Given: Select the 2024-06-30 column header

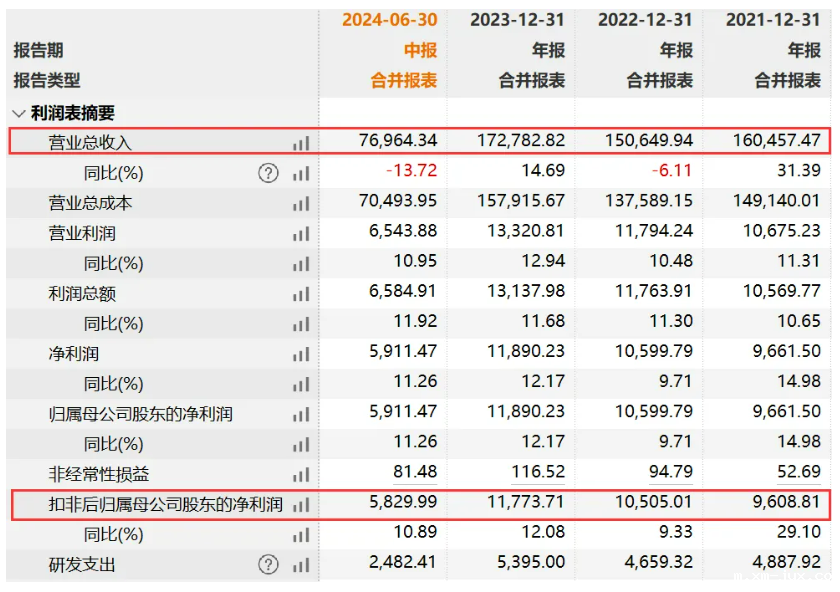Looking at the screenshot, I should click(x=389, y=20).
